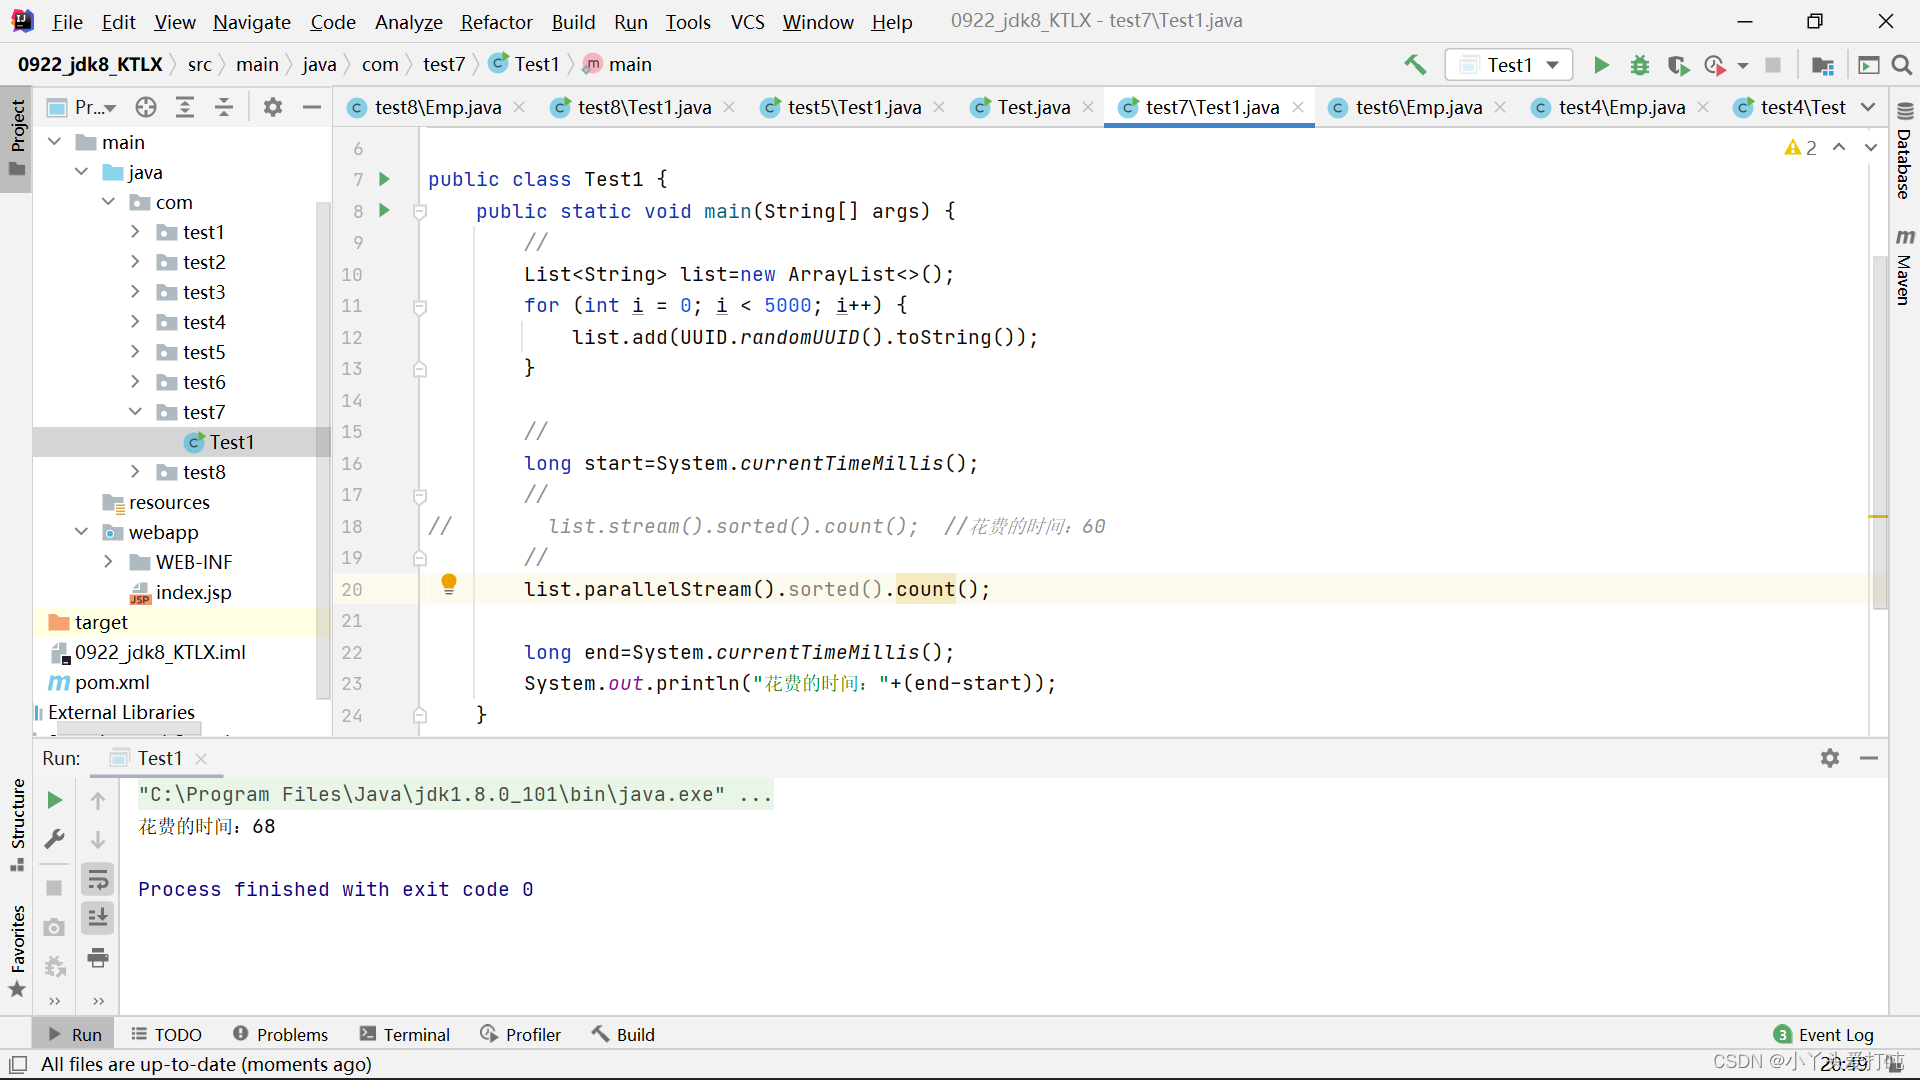Open the Refactor menu
This screenshot has width=1920, height=1080.
pos(496,22)
